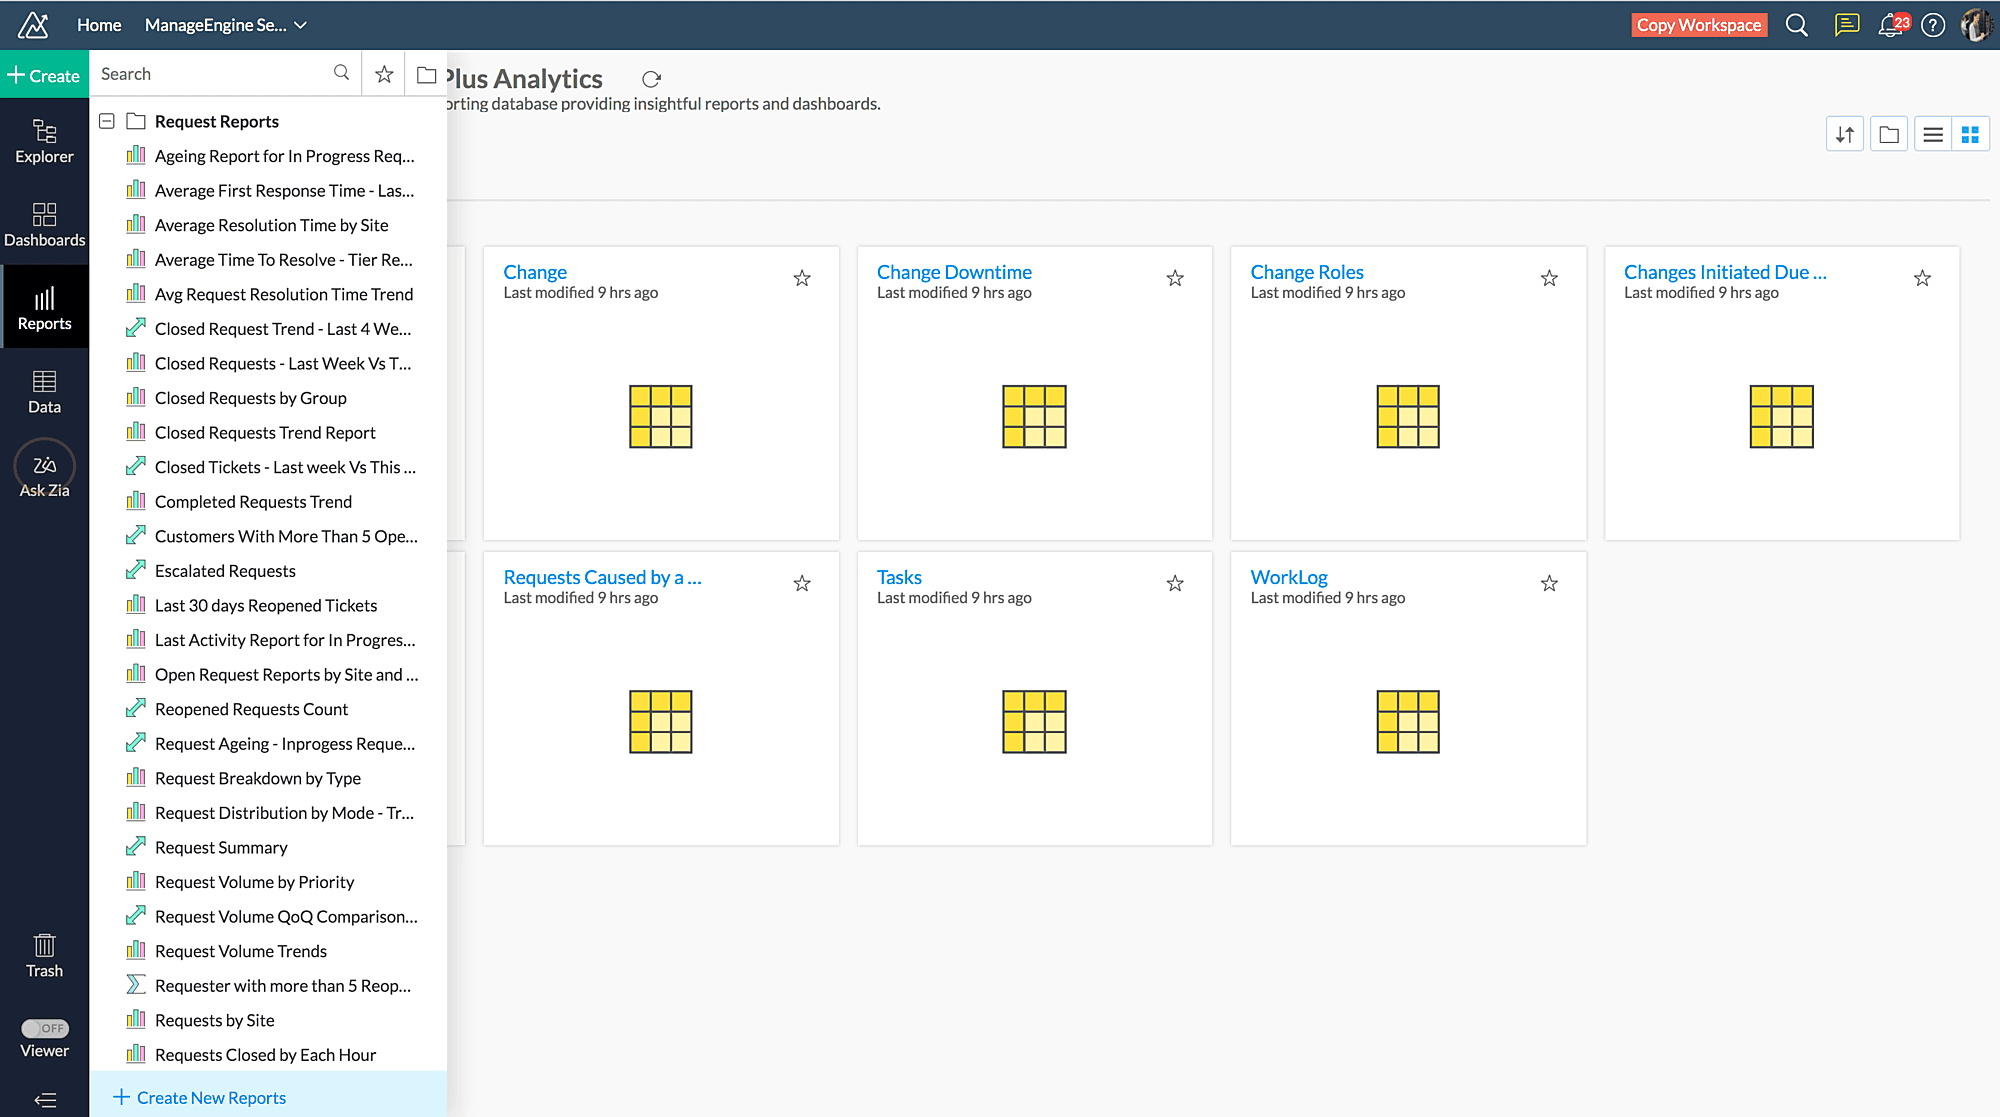Refresh the workspace with the reload icon

pyautogui.click(x=651, y=79)
